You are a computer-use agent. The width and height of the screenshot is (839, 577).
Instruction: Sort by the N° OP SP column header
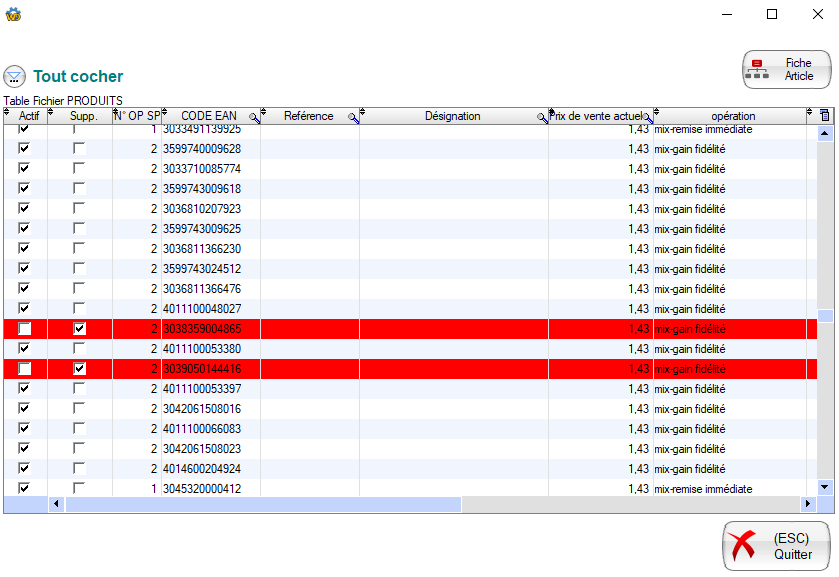tap(137, 116)
